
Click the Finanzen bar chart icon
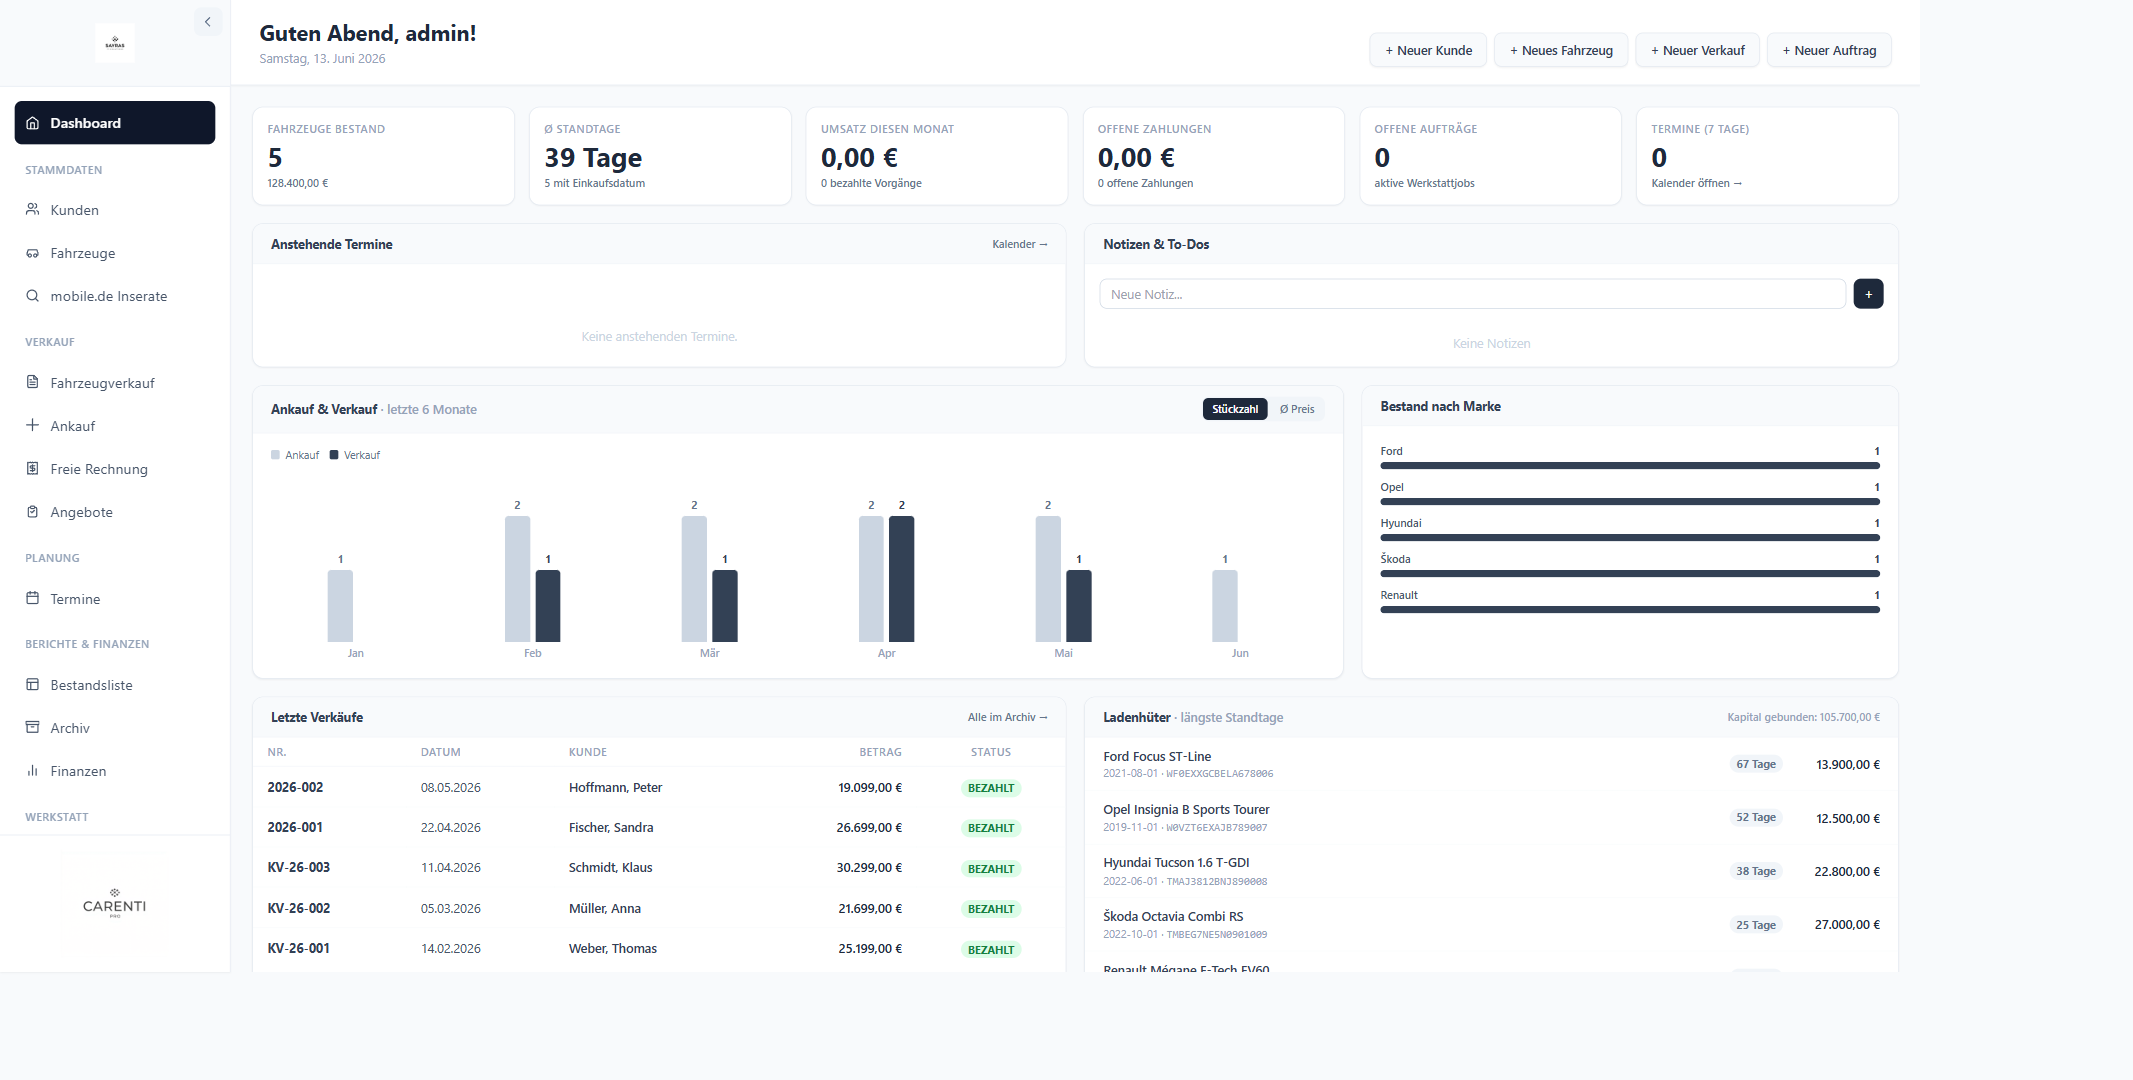tap(33, 771)
